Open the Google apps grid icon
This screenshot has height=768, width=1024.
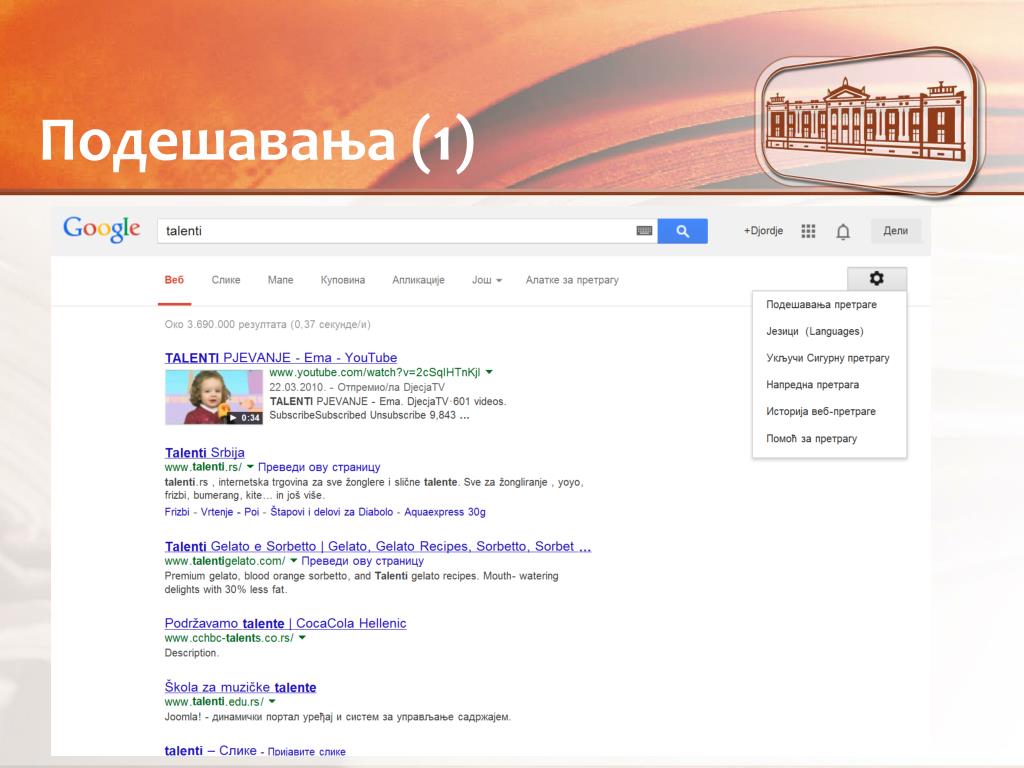[808, 231]
